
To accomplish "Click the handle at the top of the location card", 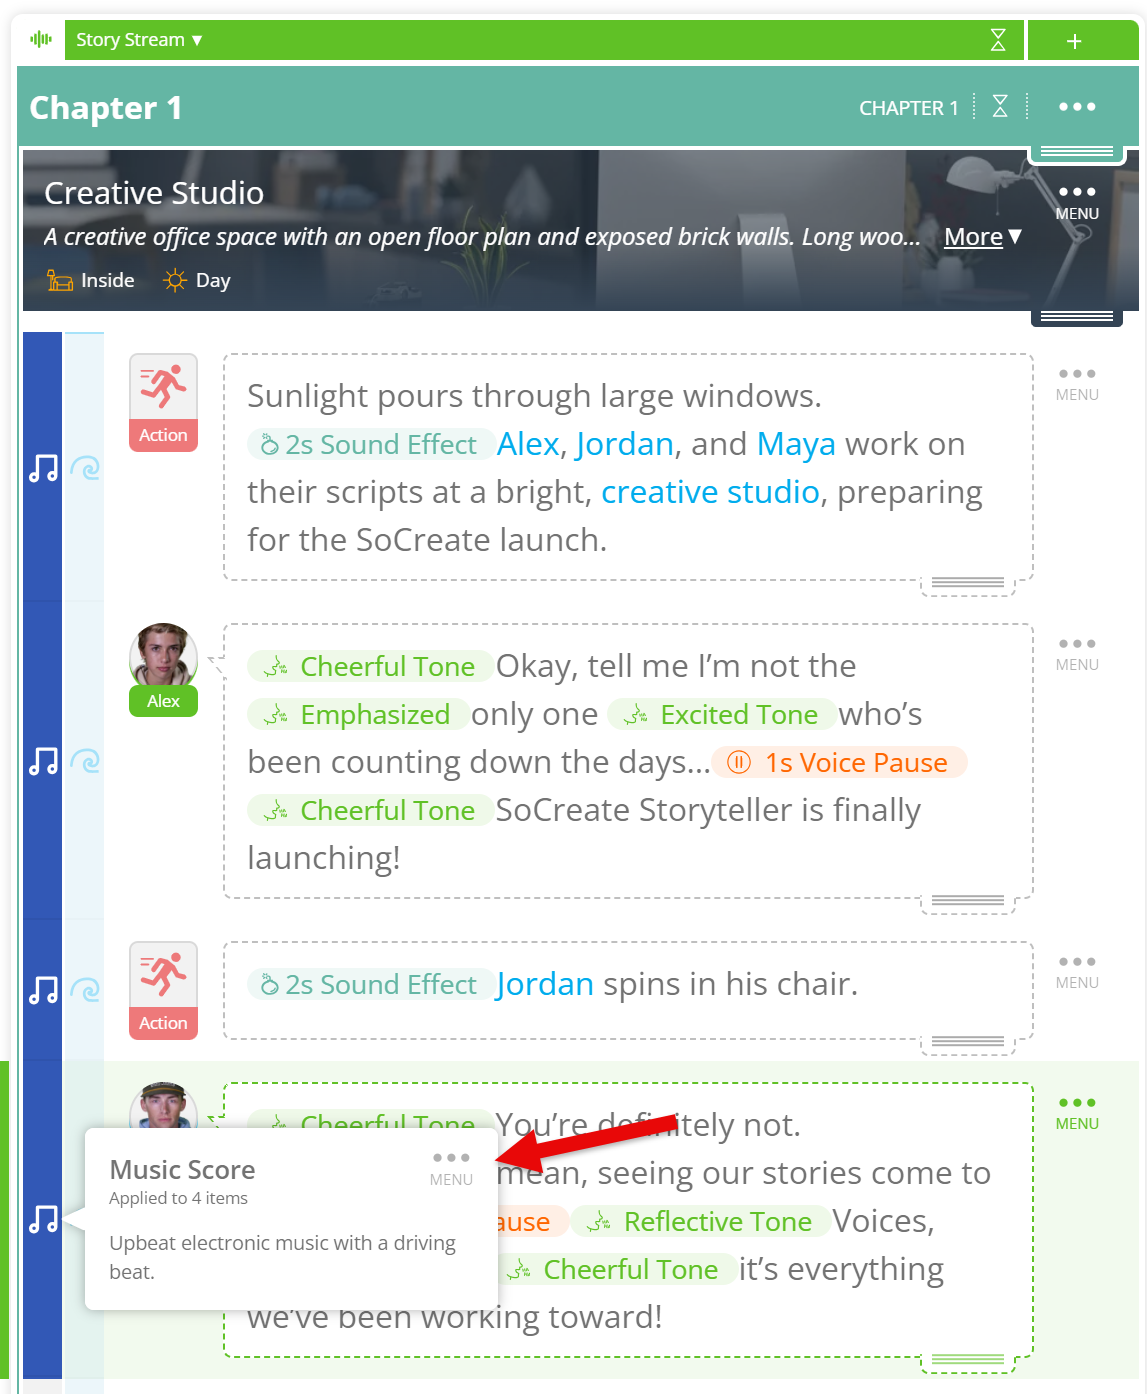I will pyautogui.click(x=1077, y=152).
